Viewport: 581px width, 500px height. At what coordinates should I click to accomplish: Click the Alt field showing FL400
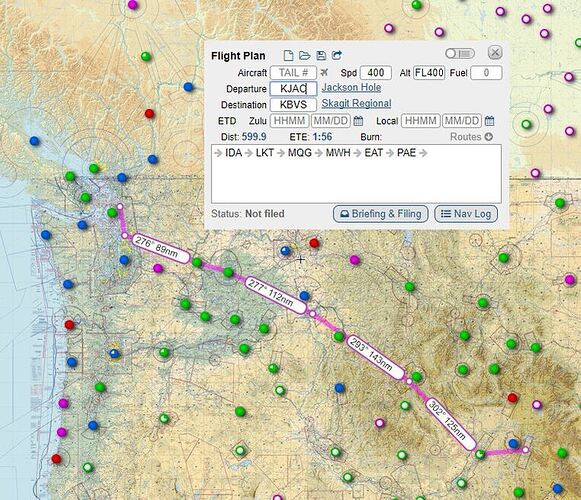(x=429, y=73)
